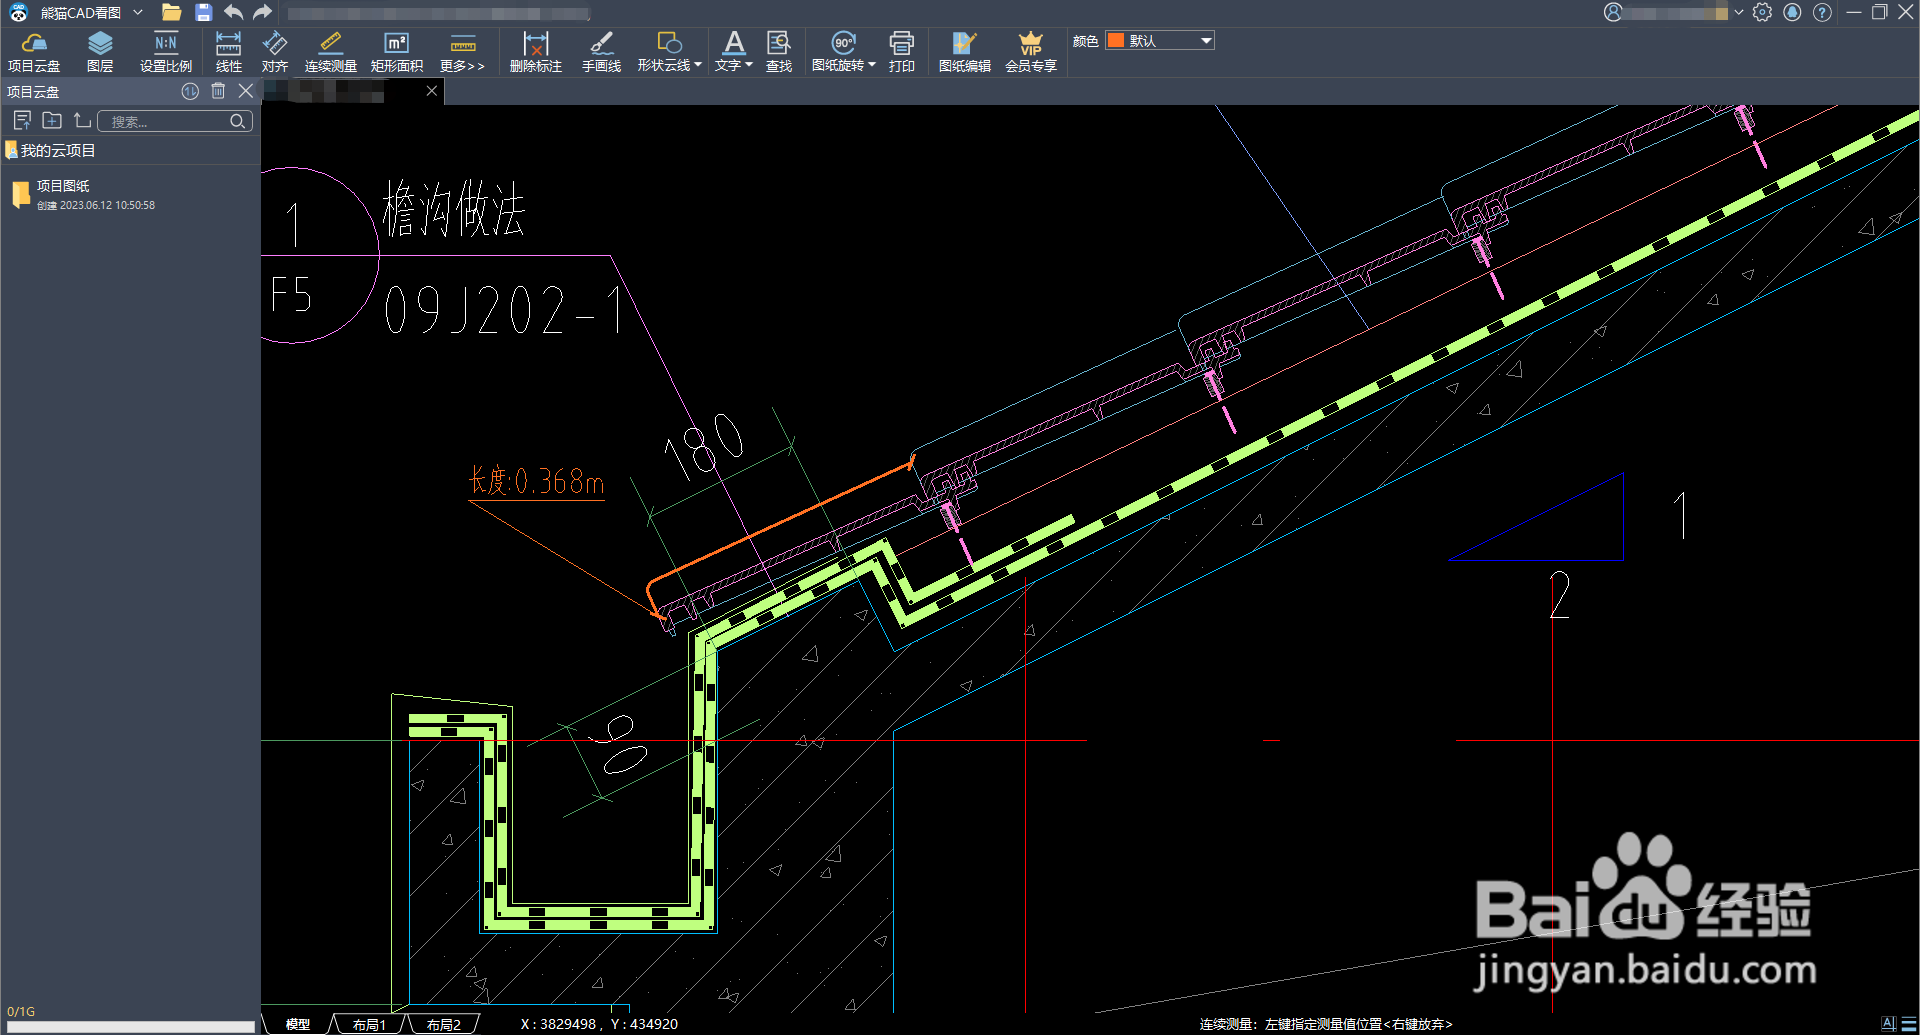Go up one level in cloud panel
The image size is (1920, 1035).
[82, 121]
